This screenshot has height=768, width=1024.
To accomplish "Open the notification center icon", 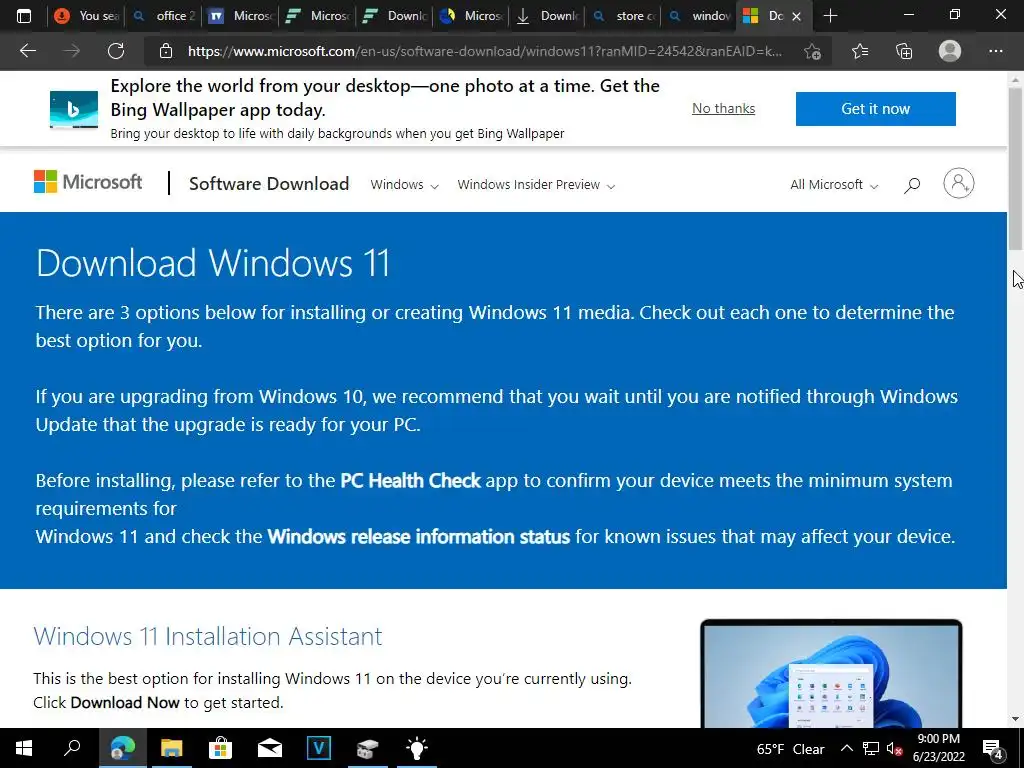I will pyautogui.click(x=993, y=749).
